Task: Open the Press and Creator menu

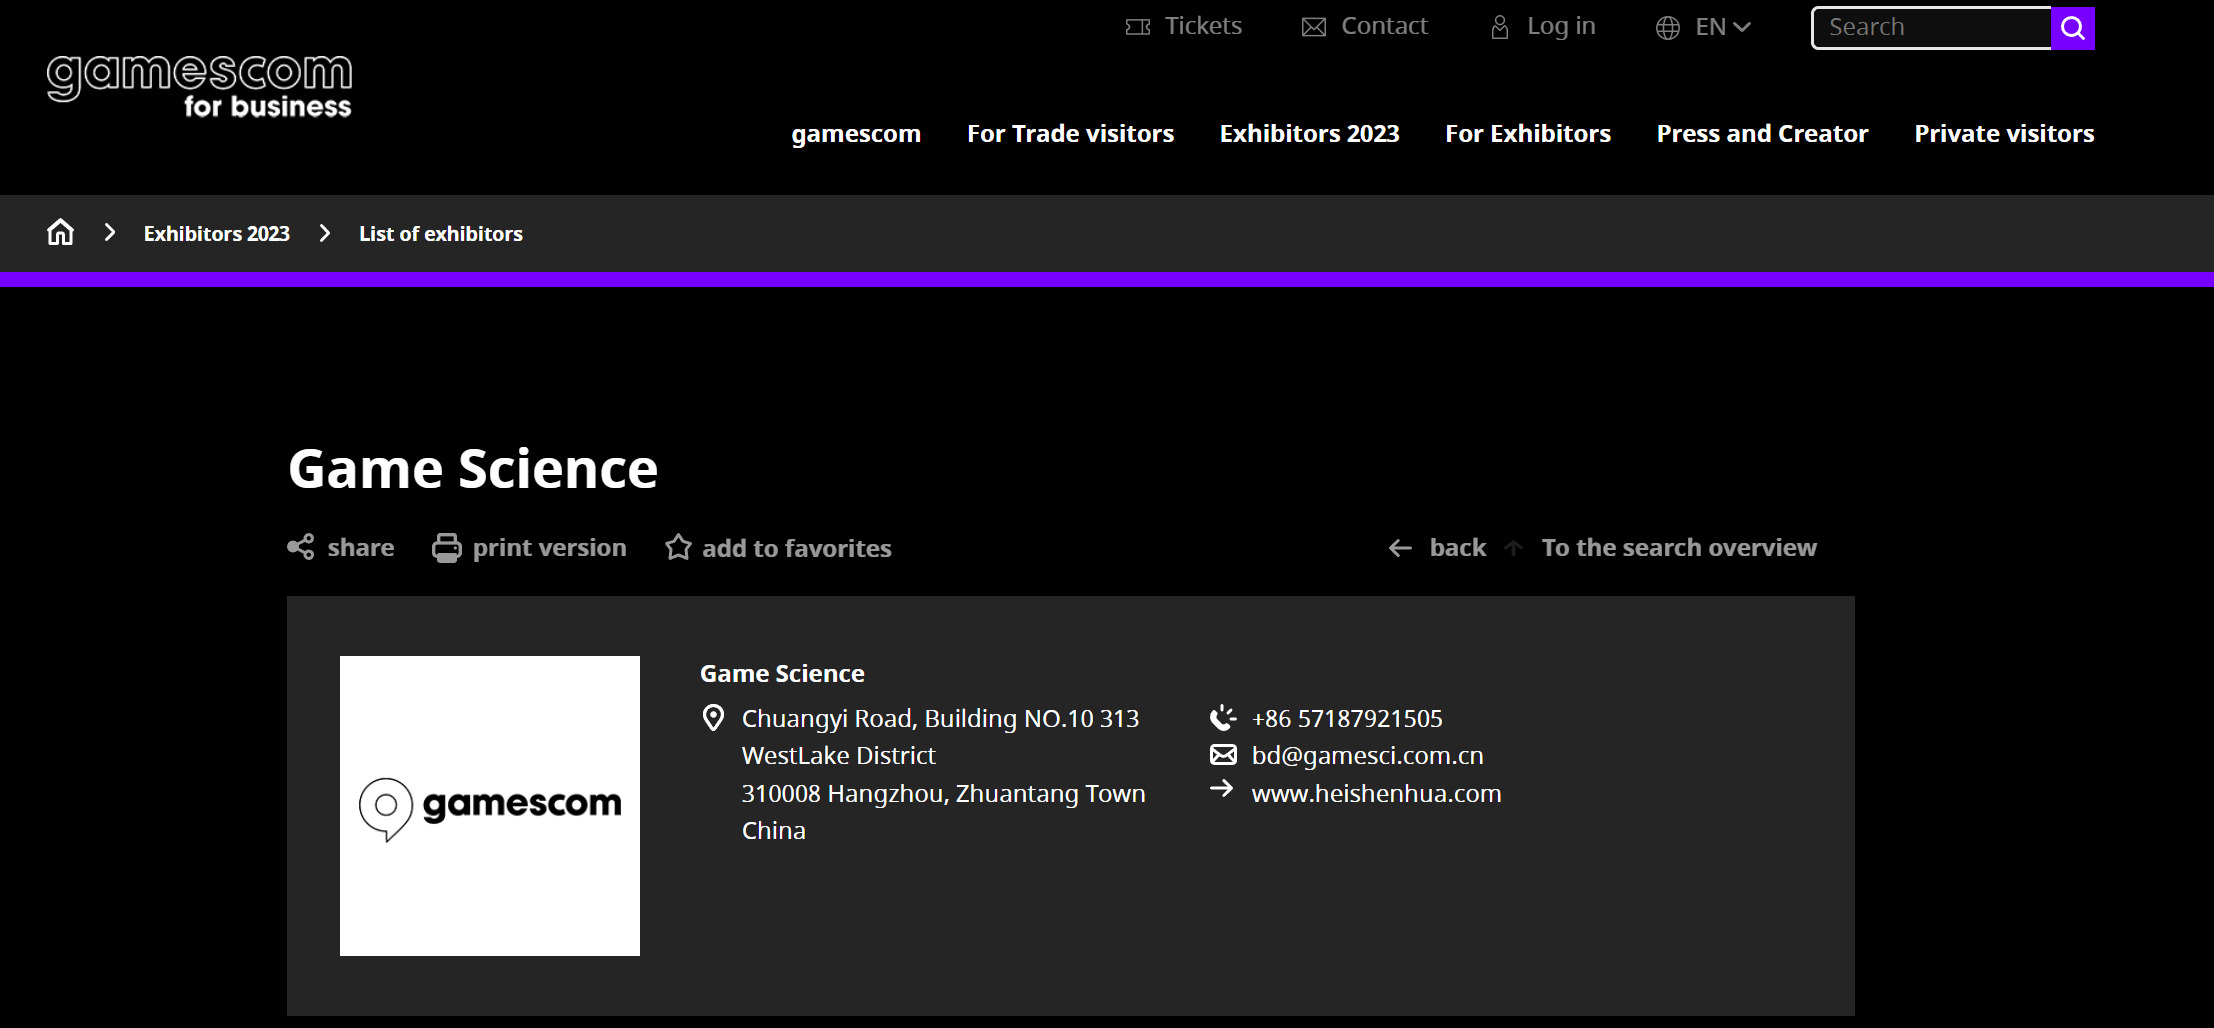Action: pyautogui.click(x=1762, y=133)
